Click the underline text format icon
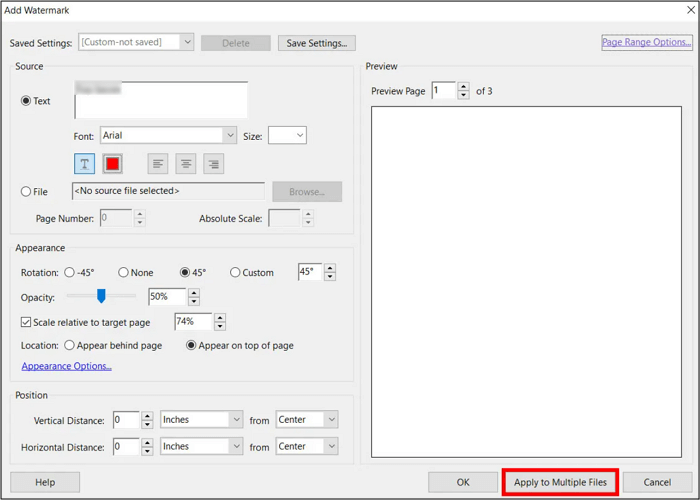 click(x=85, y=163)
